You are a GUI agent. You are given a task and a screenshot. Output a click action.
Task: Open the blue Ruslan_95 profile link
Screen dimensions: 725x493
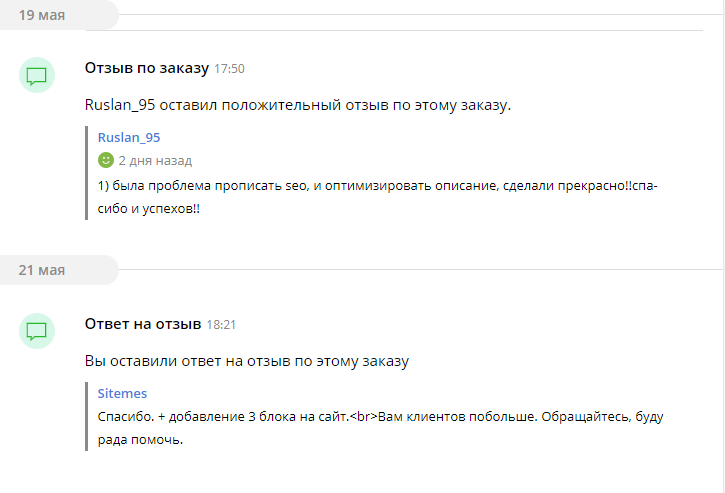pyautogui.click(x=129, y=137)
